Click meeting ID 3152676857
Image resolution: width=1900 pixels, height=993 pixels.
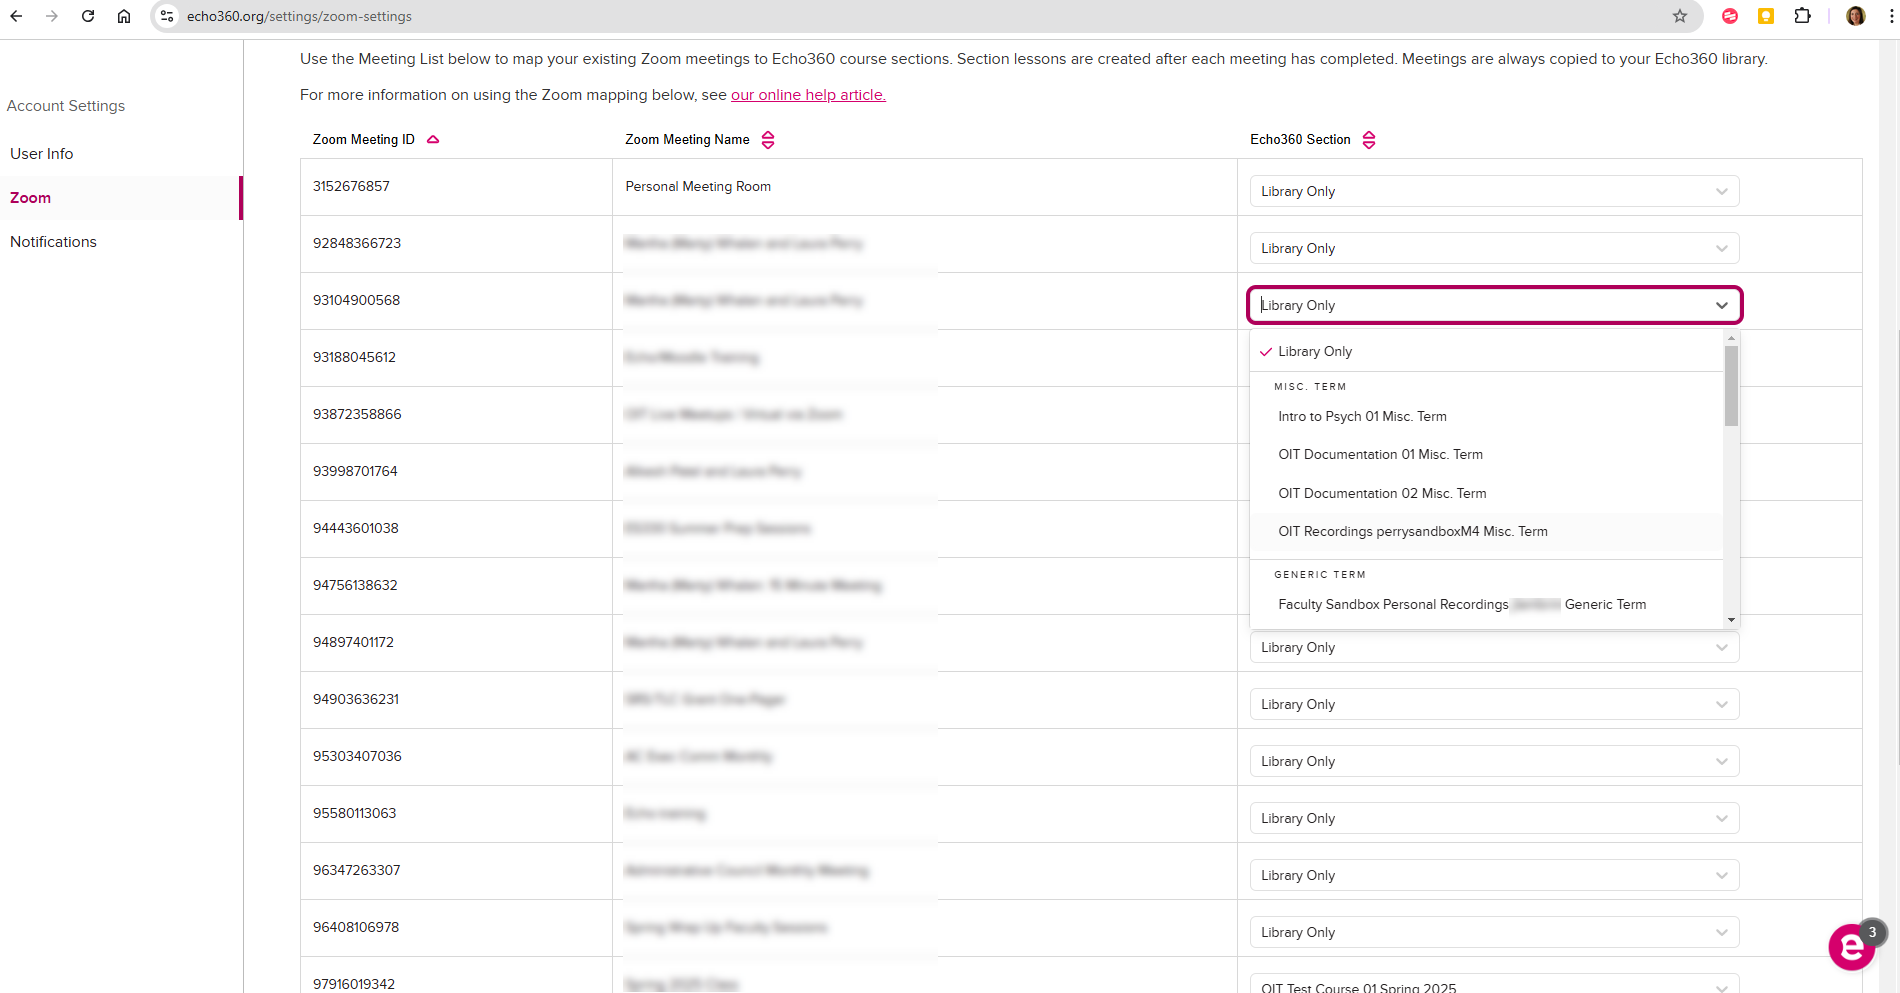(x=351, y=186)
